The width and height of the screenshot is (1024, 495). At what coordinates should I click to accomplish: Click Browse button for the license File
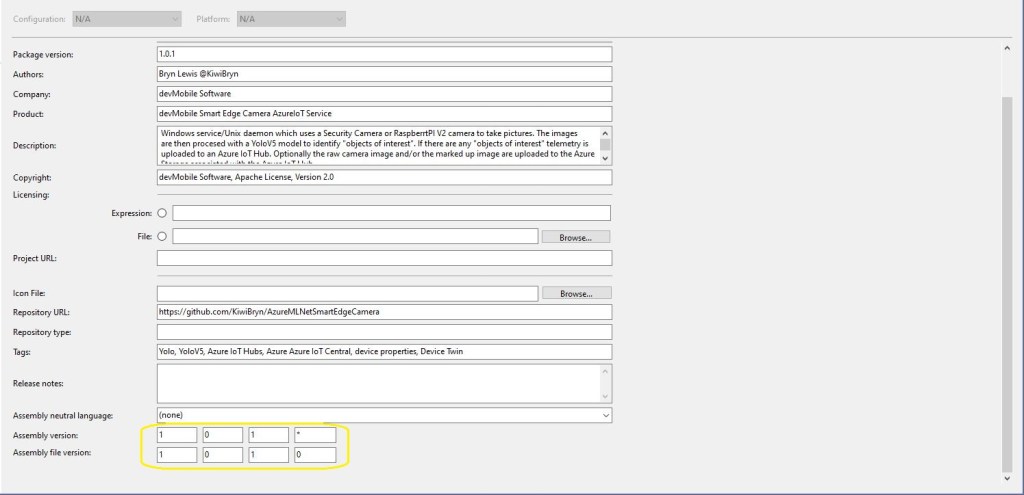(575, 237)
